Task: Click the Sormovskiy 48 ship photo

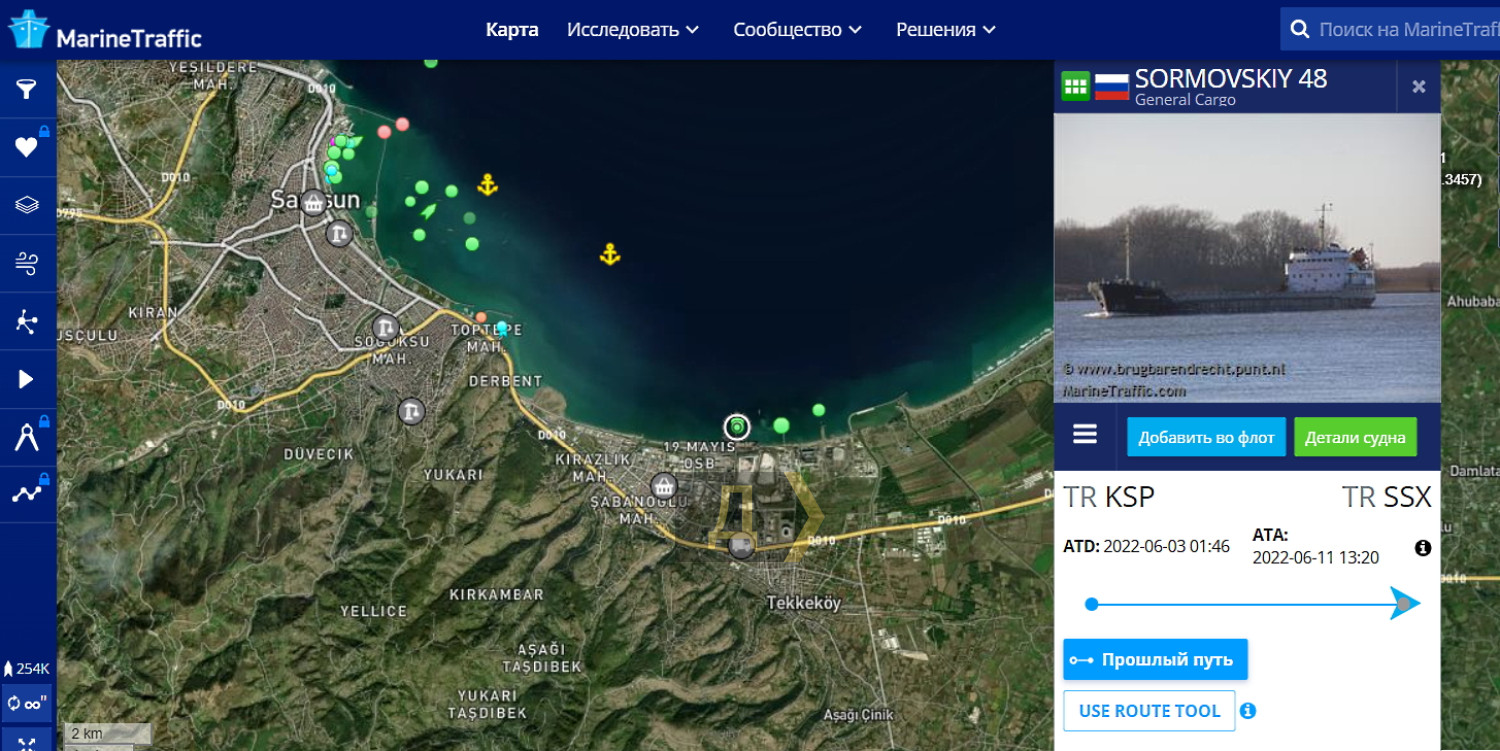Action: pos(1247,258)
